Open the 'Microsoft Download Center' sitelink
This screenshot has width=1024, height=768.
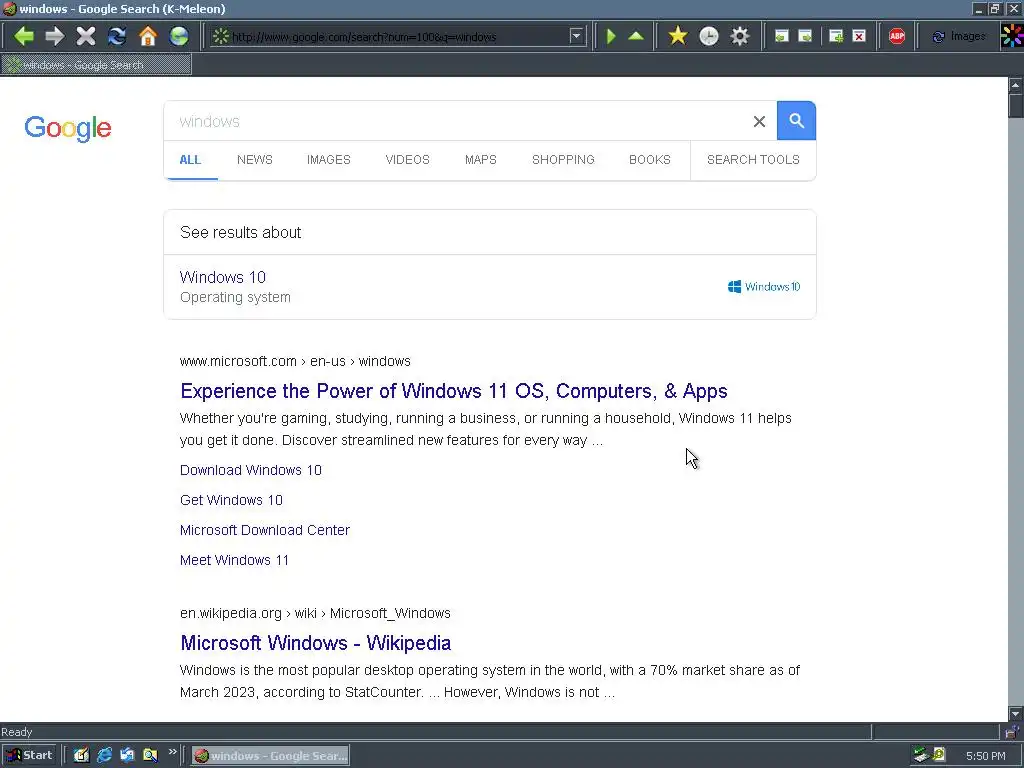point(264,530)
